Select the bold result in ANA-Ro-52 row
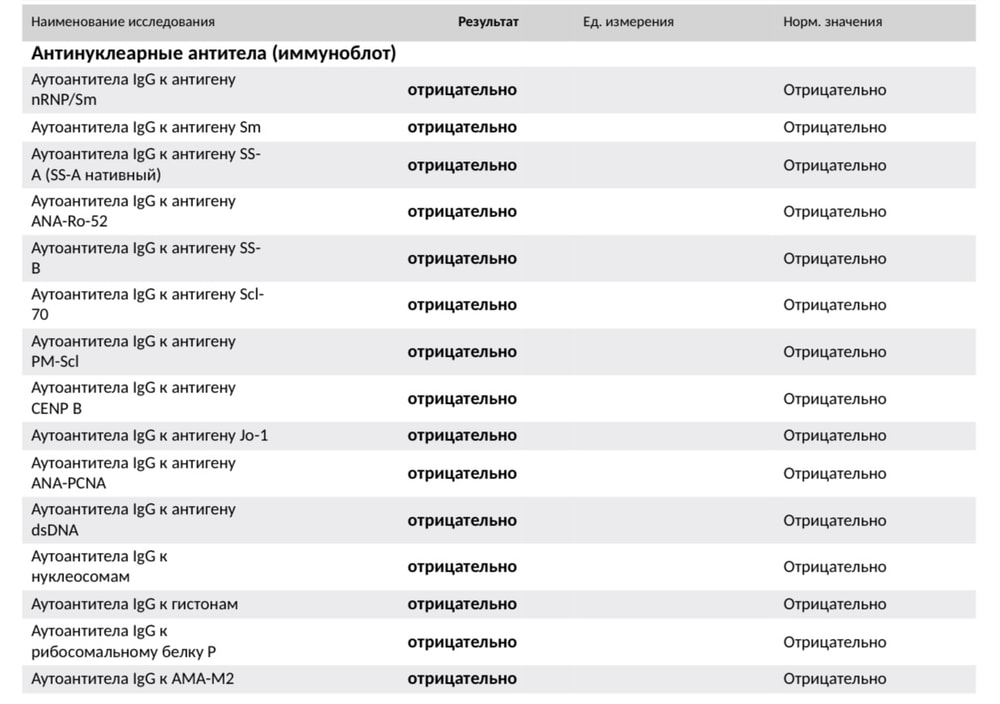1000x704 pixels. (x=462, y=212)
